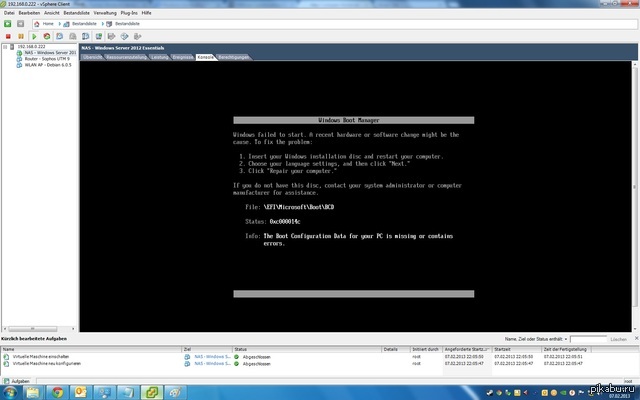Collapse the 192.168.0.222 host tree node
The width and height of the screenshot is (640, 400).
(5, 47)
